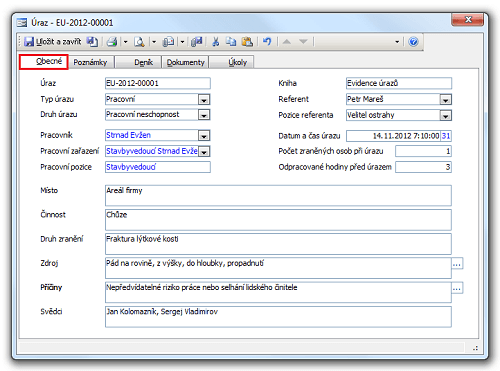Screen dimensions: 500x371
Task: Click the toolbar drag handle at left
Action: (20, 42)
